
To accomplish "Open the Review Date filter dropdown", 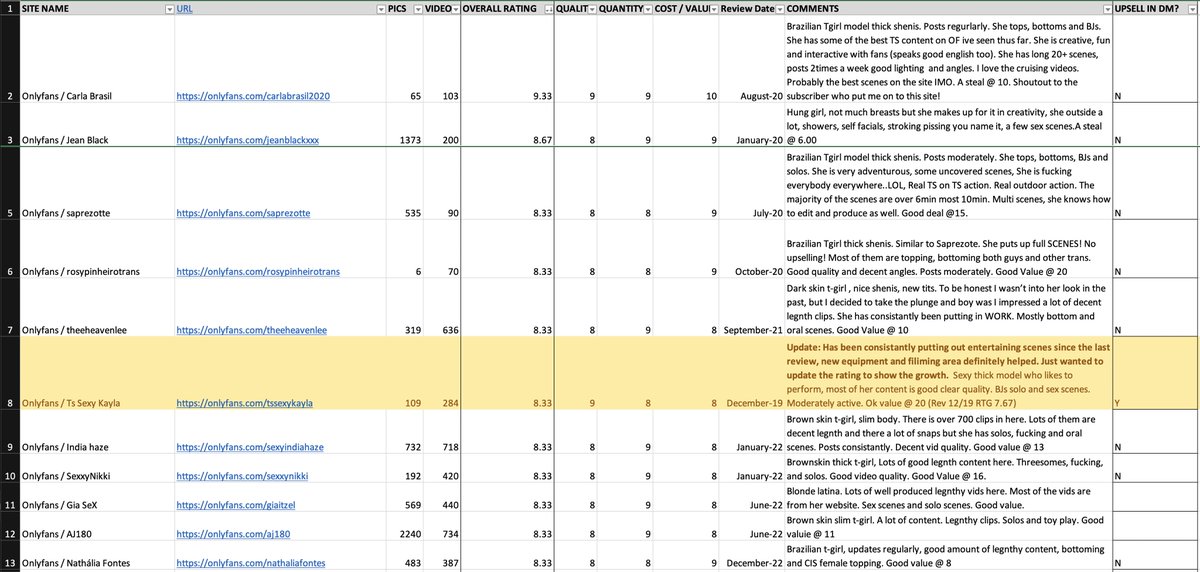I will [779, 8].
